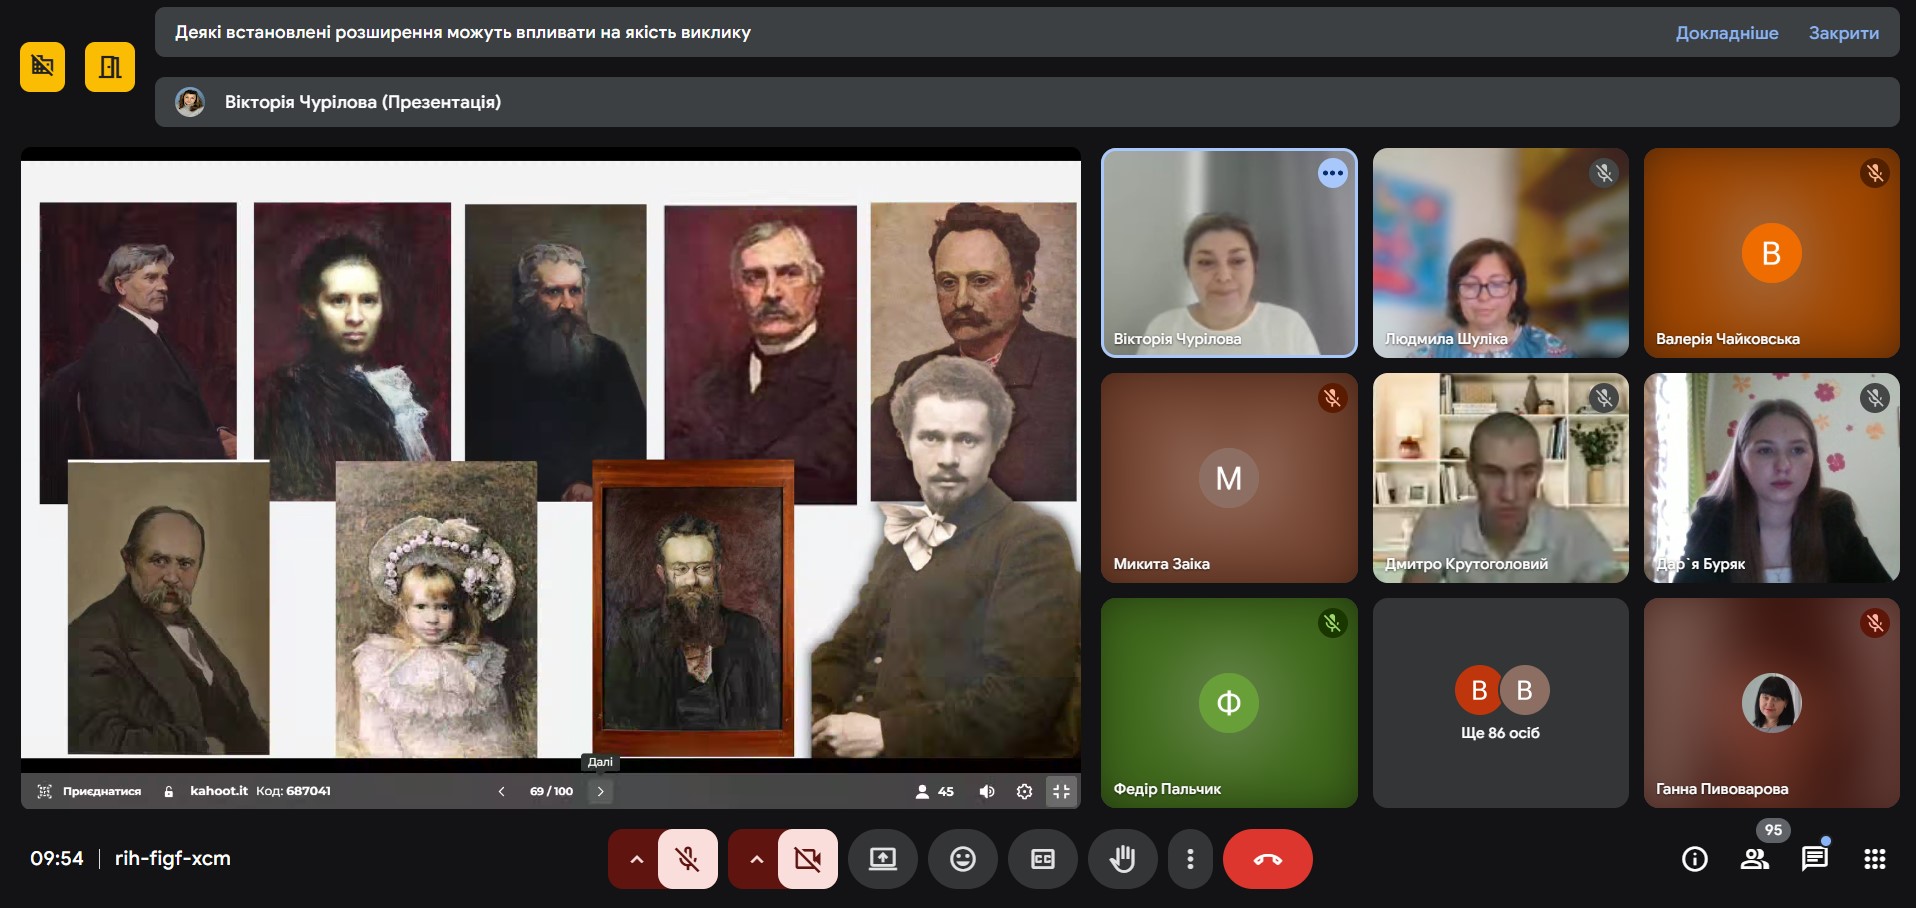Click muted mic icon on Валерія Чайковська tile
Image resolution: width=1916 pixels, height=908 pixels.
pyautogui.click(x=1874, y=173)
